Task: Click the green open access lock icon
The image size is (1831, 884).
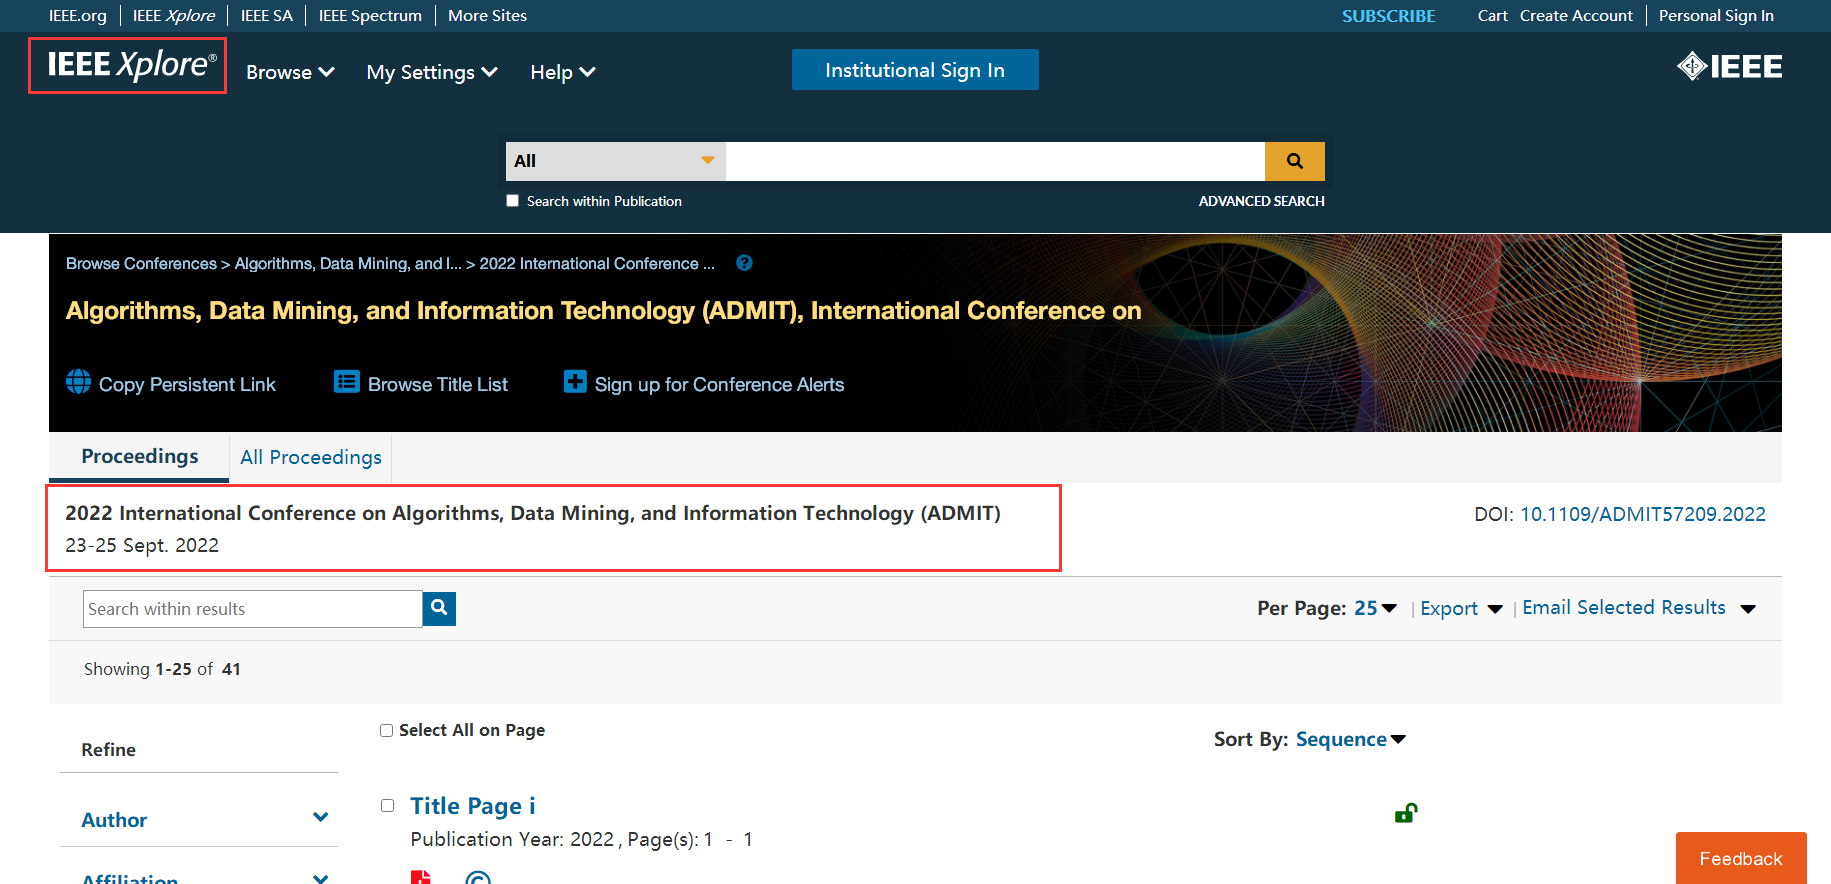Action: coord(1405,813)
